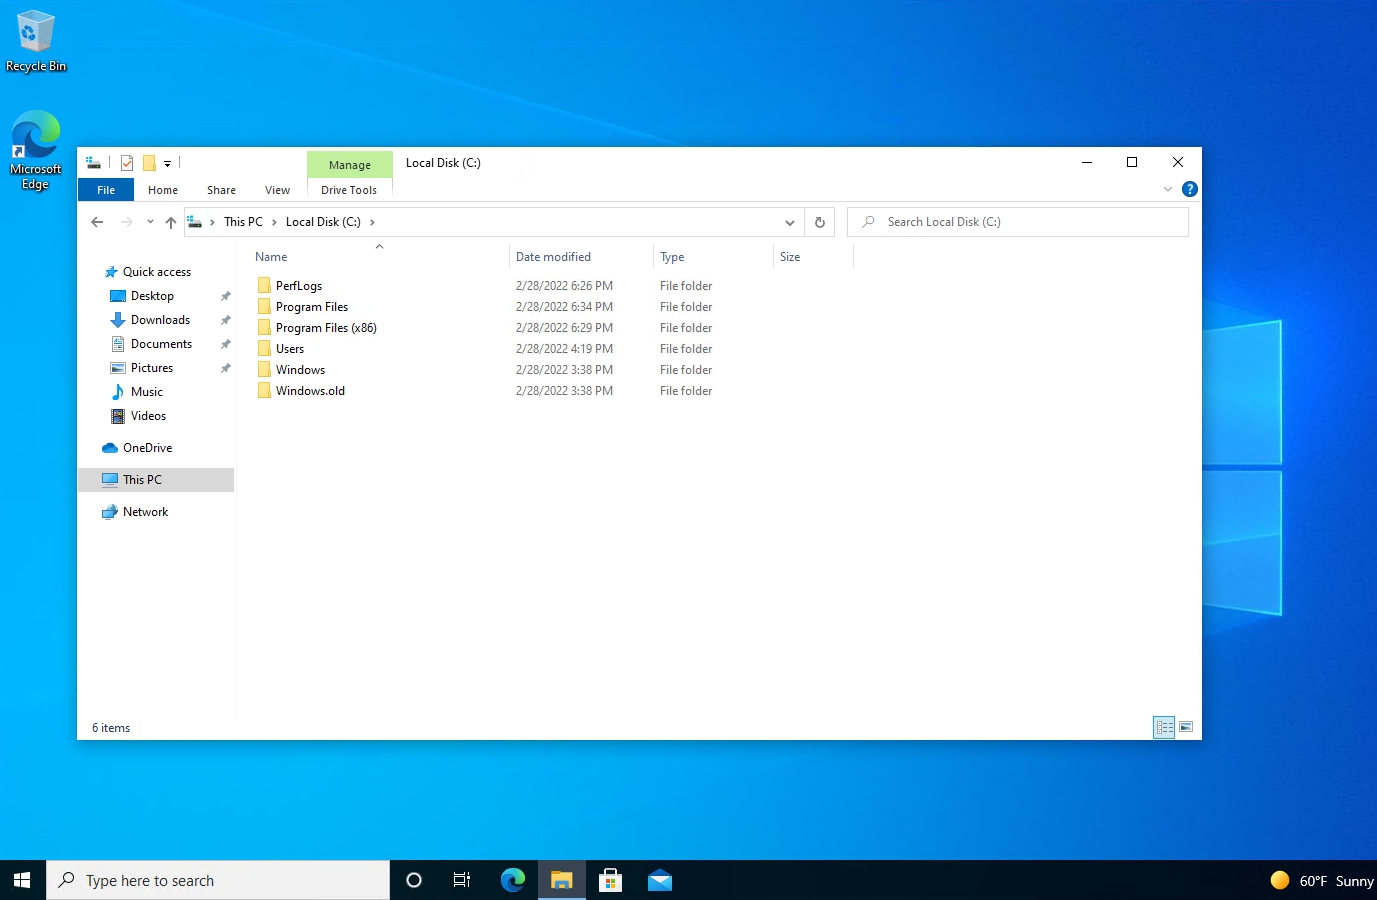Viewport: 1377px width, 900px height.
Task: Switch to the View ribbon tab
Action: (277, 189)
